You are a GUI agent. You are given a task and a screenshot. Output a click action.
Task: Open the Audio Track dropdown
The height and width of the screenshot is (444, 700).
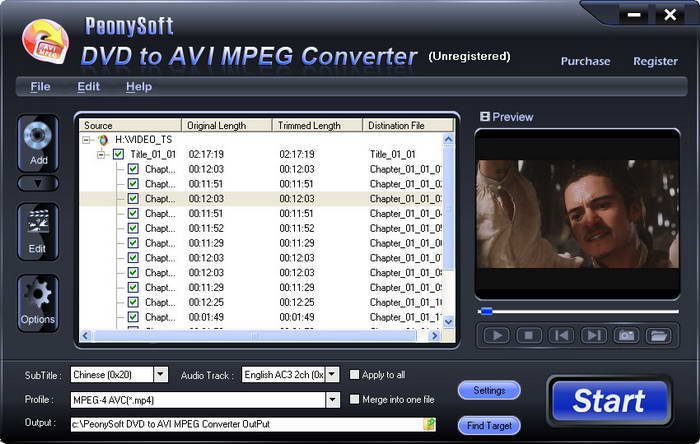332,374
